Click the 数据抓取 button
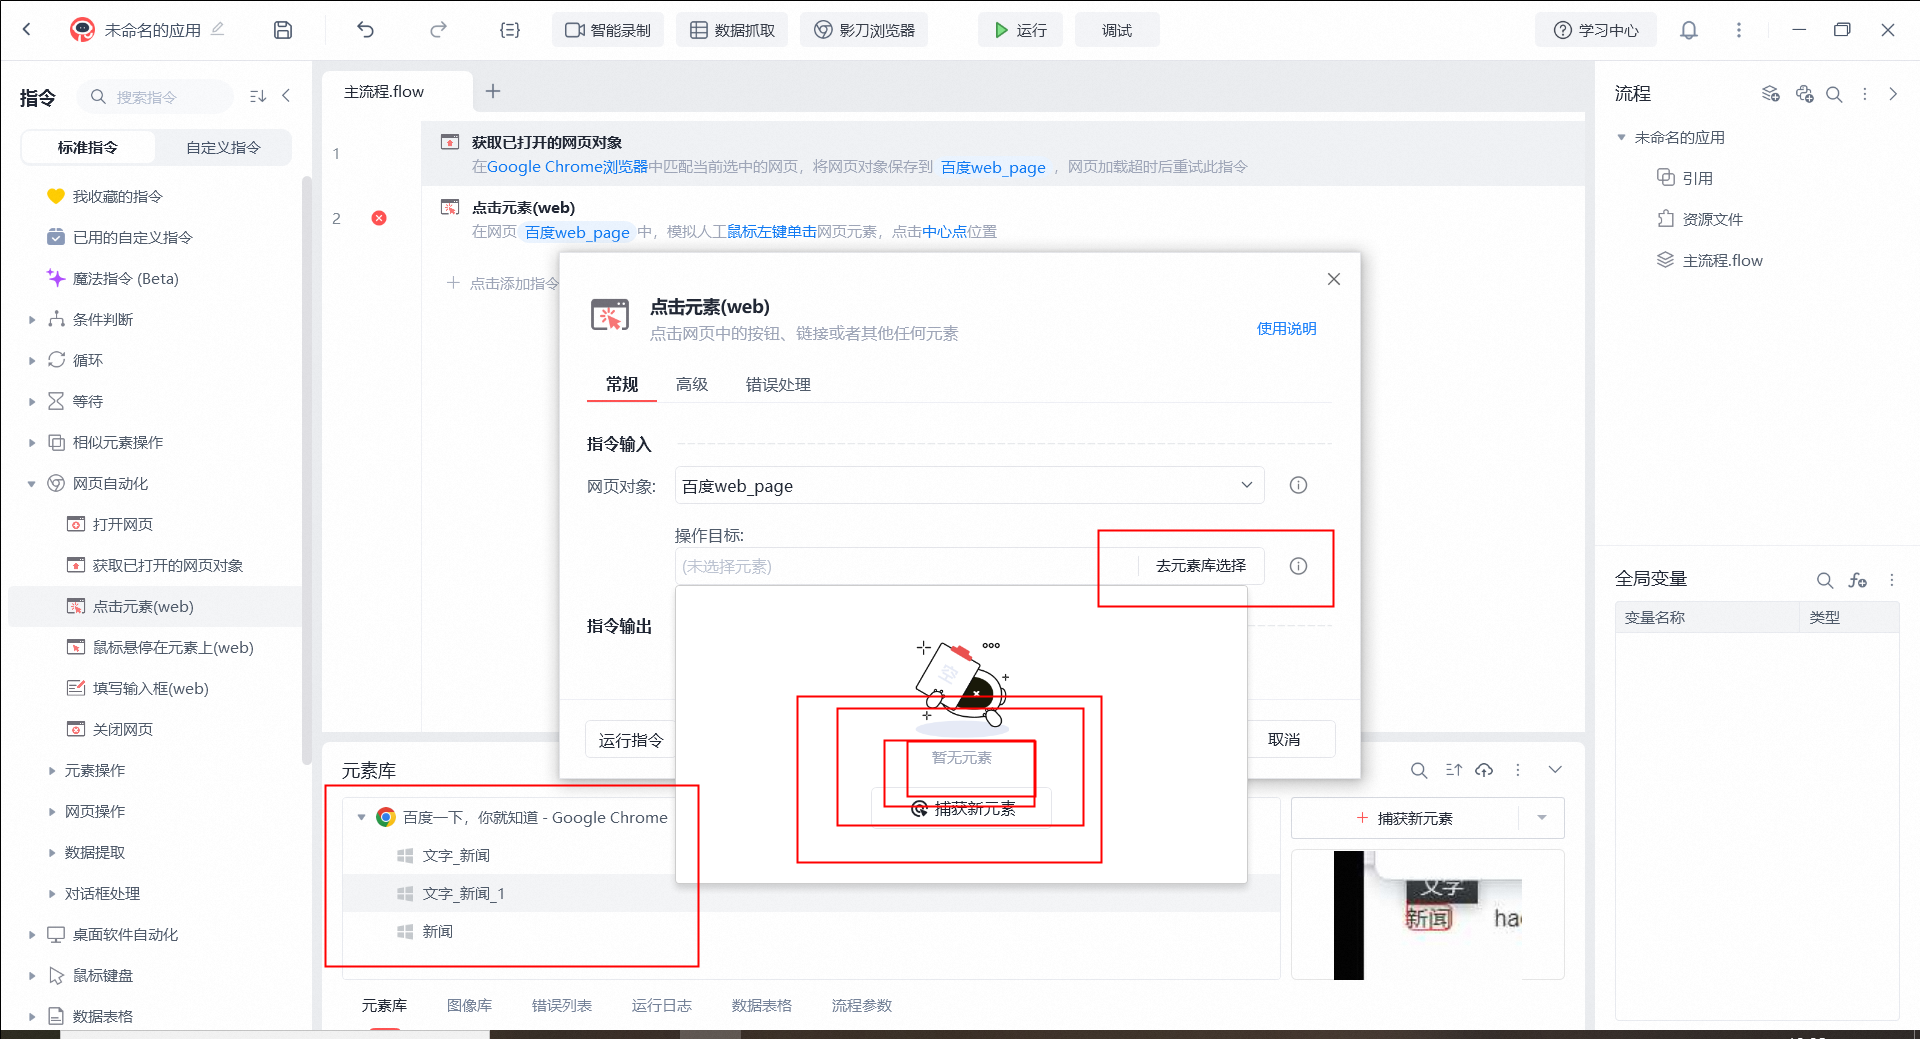The height and width of the screenshot is (1039, 1920). (x=732, y=30)
